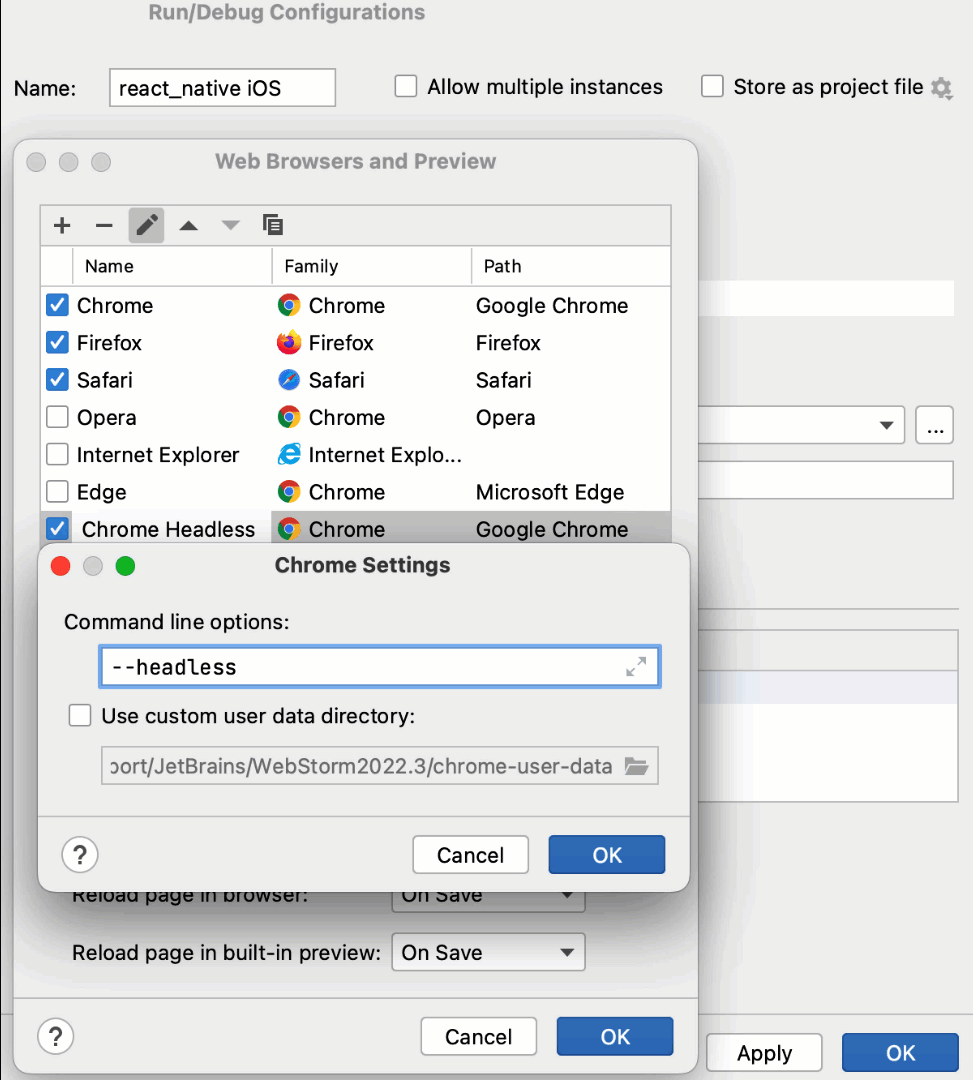
Task: Enable the Opera browser checkbox
Action: 57,417
